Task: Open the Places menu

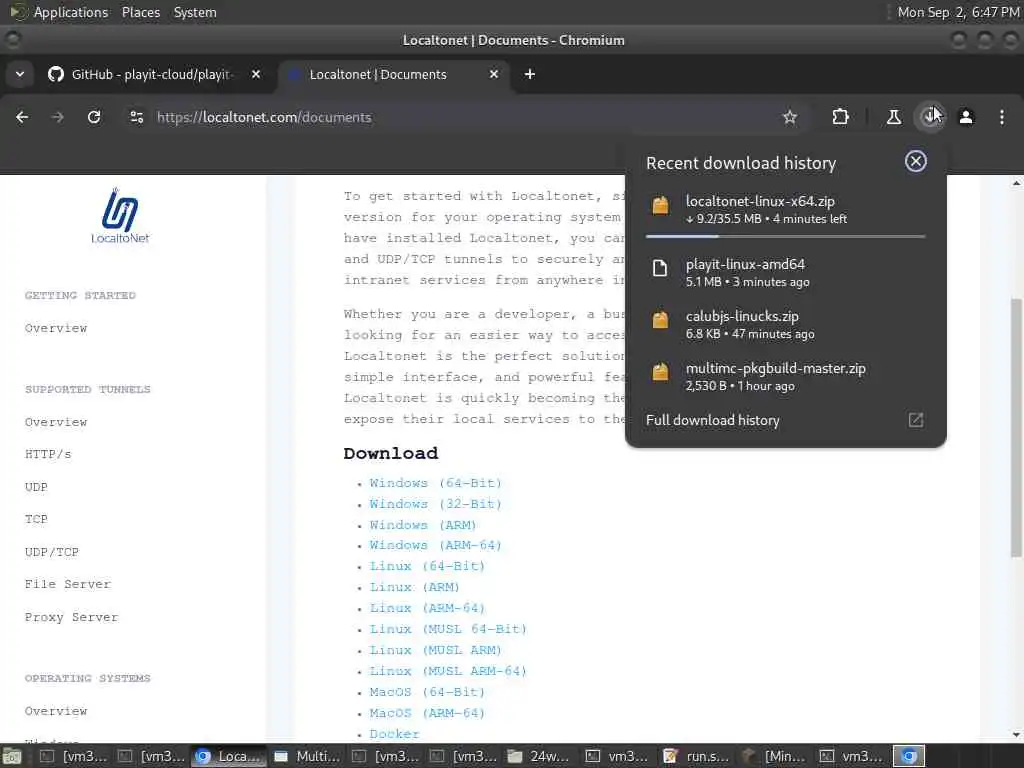Action: click(x=140, y=12)
